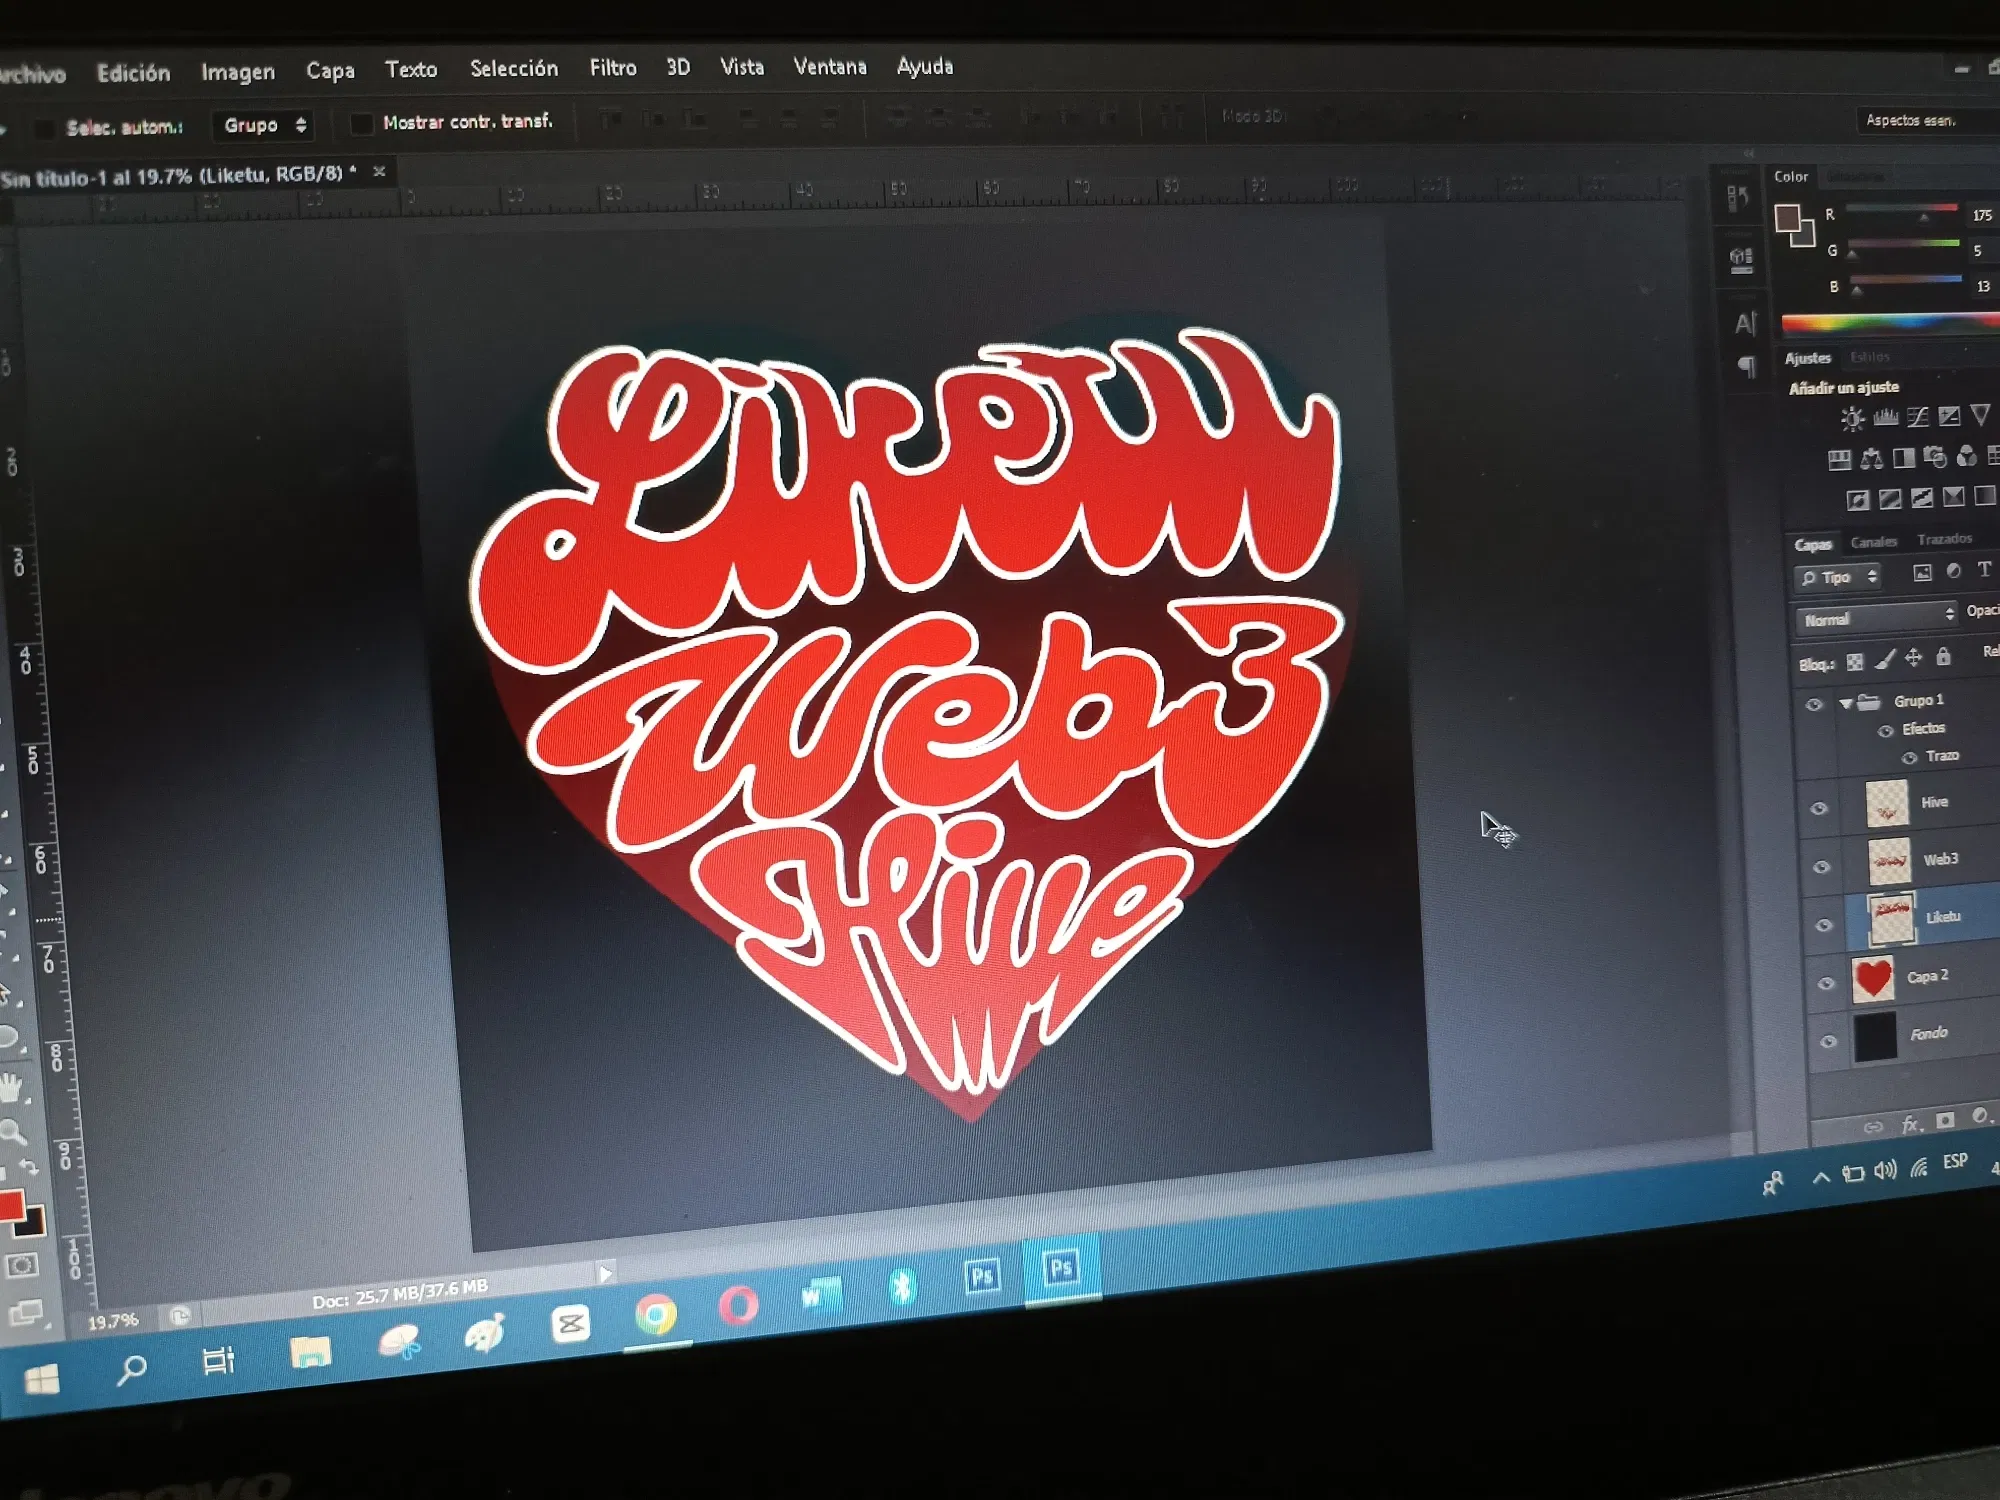Screen dimensions: 2000x1500
Task: Link layers at panel bottom
Action: (1873, 1128)
